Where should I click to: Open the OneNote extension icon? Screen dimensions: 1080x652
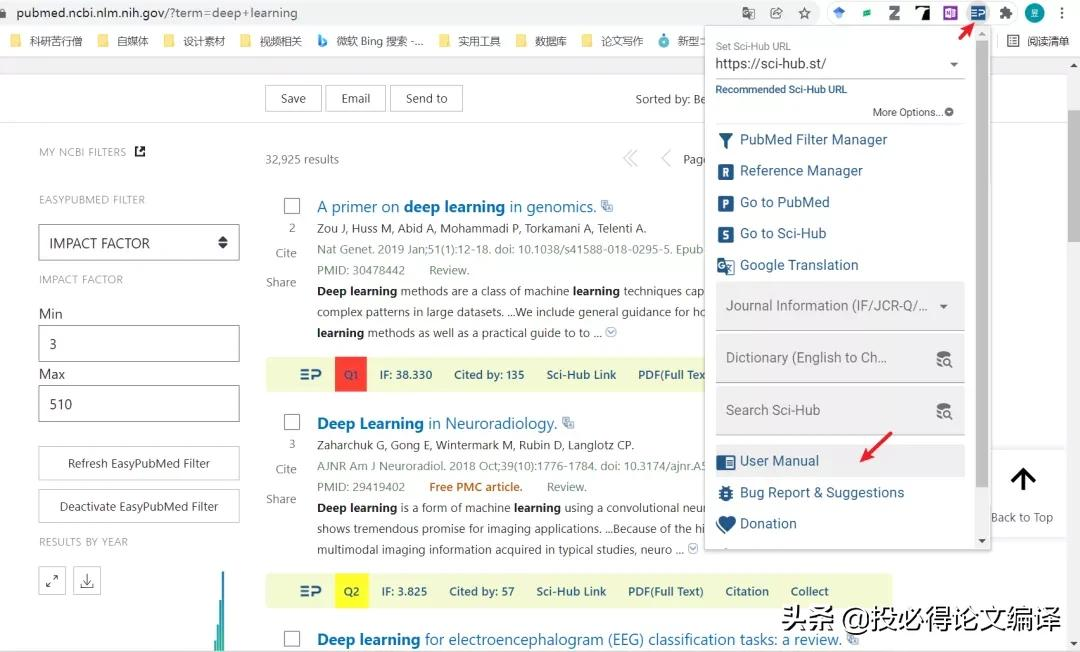click(x=950, y=12)
